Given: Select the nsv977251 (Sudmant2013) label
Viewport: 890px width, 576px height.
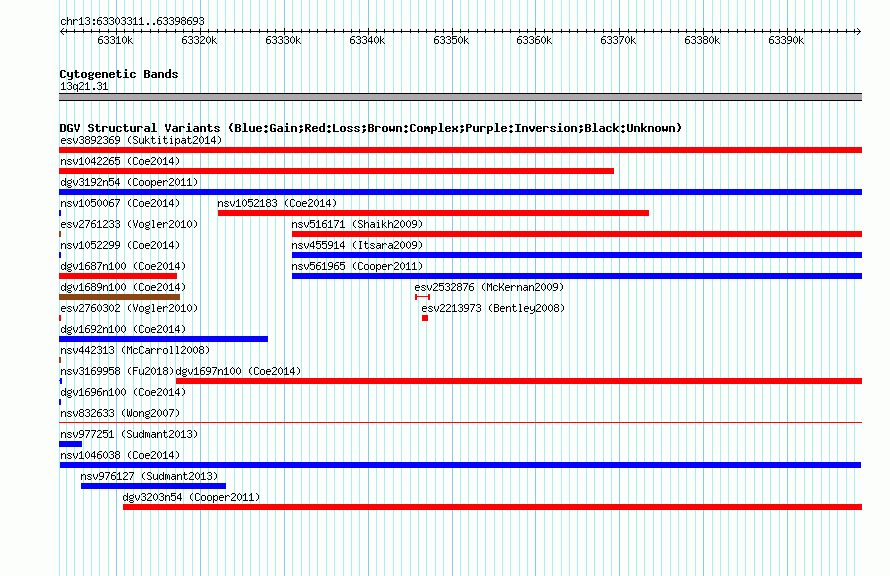Looking at the screenshot, I should point(129,434).
